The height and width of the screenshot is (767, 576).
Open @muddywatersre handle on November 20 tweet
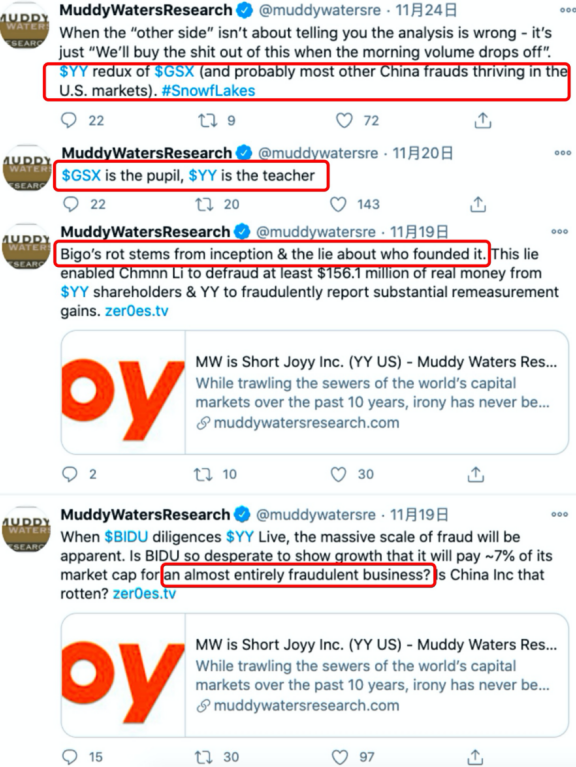[x=318, y=153]
